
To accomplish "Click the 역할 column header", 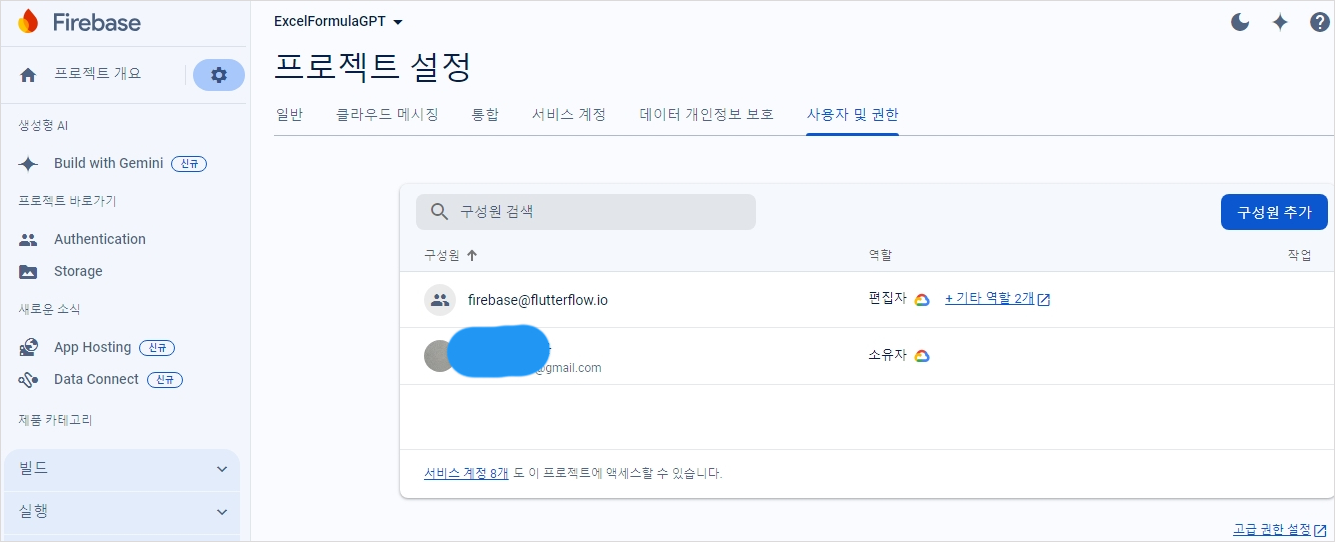I will click(x=880, y=255).
